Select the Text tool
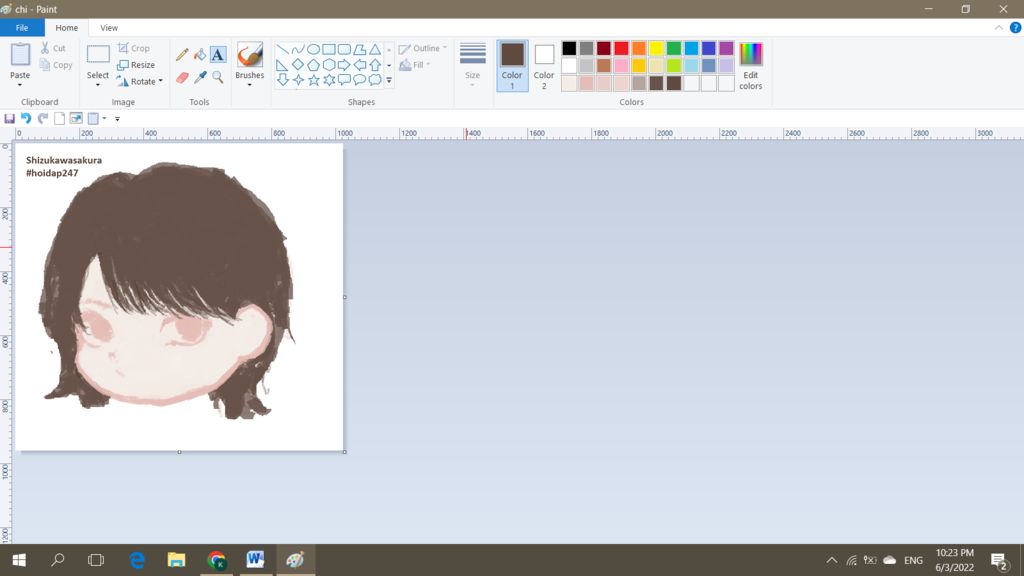 (217, 54)
